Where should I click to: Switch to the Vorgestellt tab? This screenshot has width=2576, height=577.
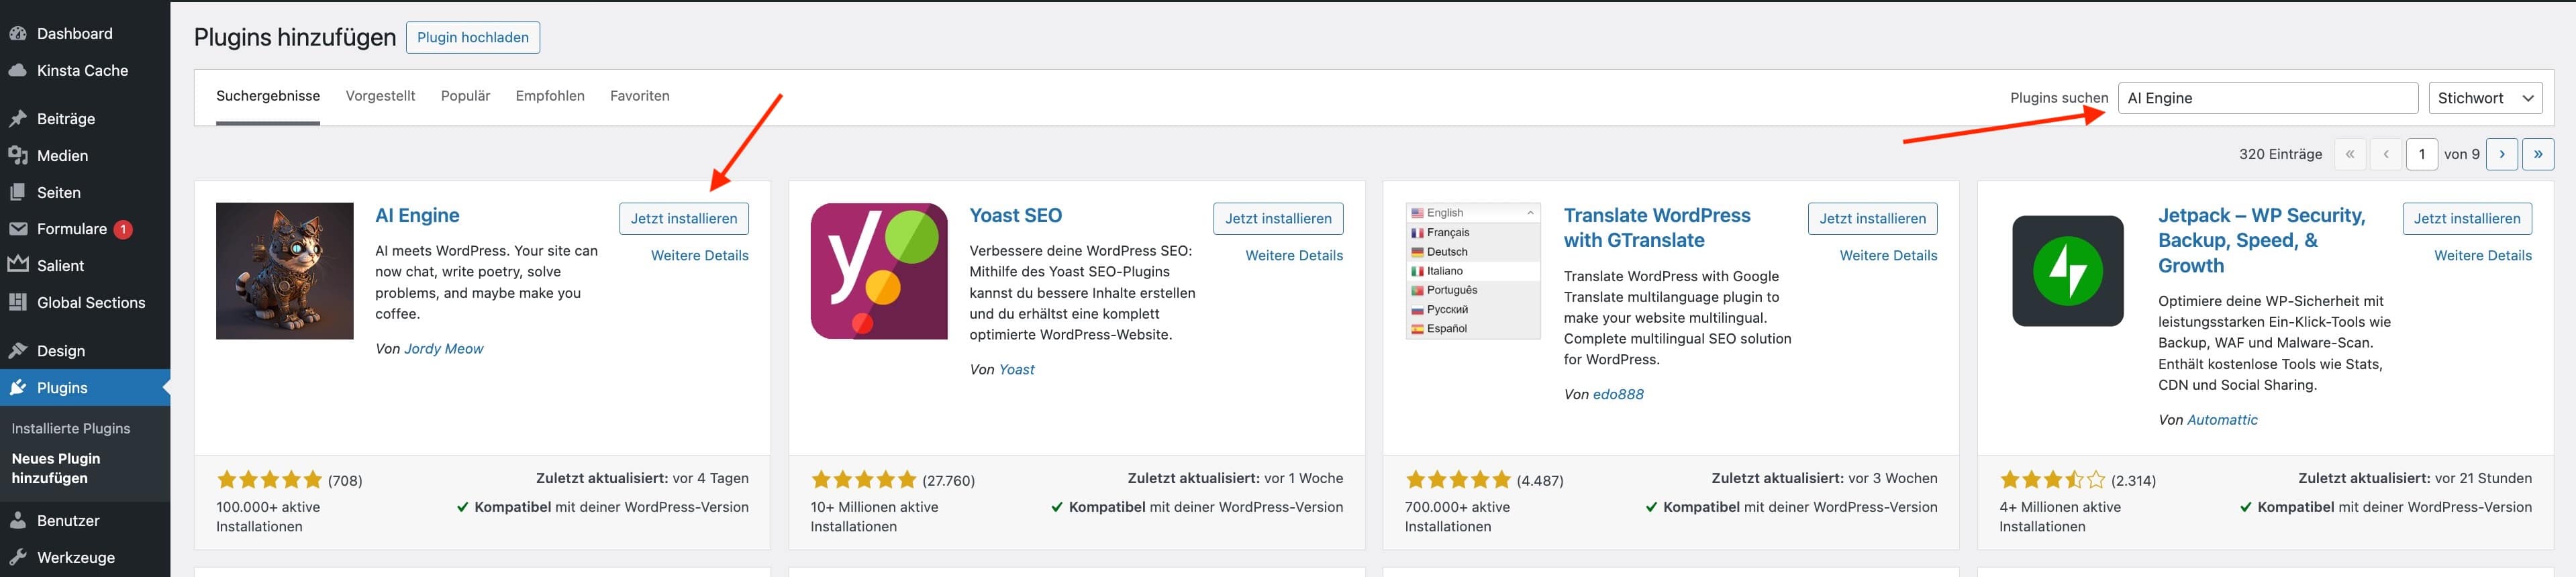(x=380, y=96)
